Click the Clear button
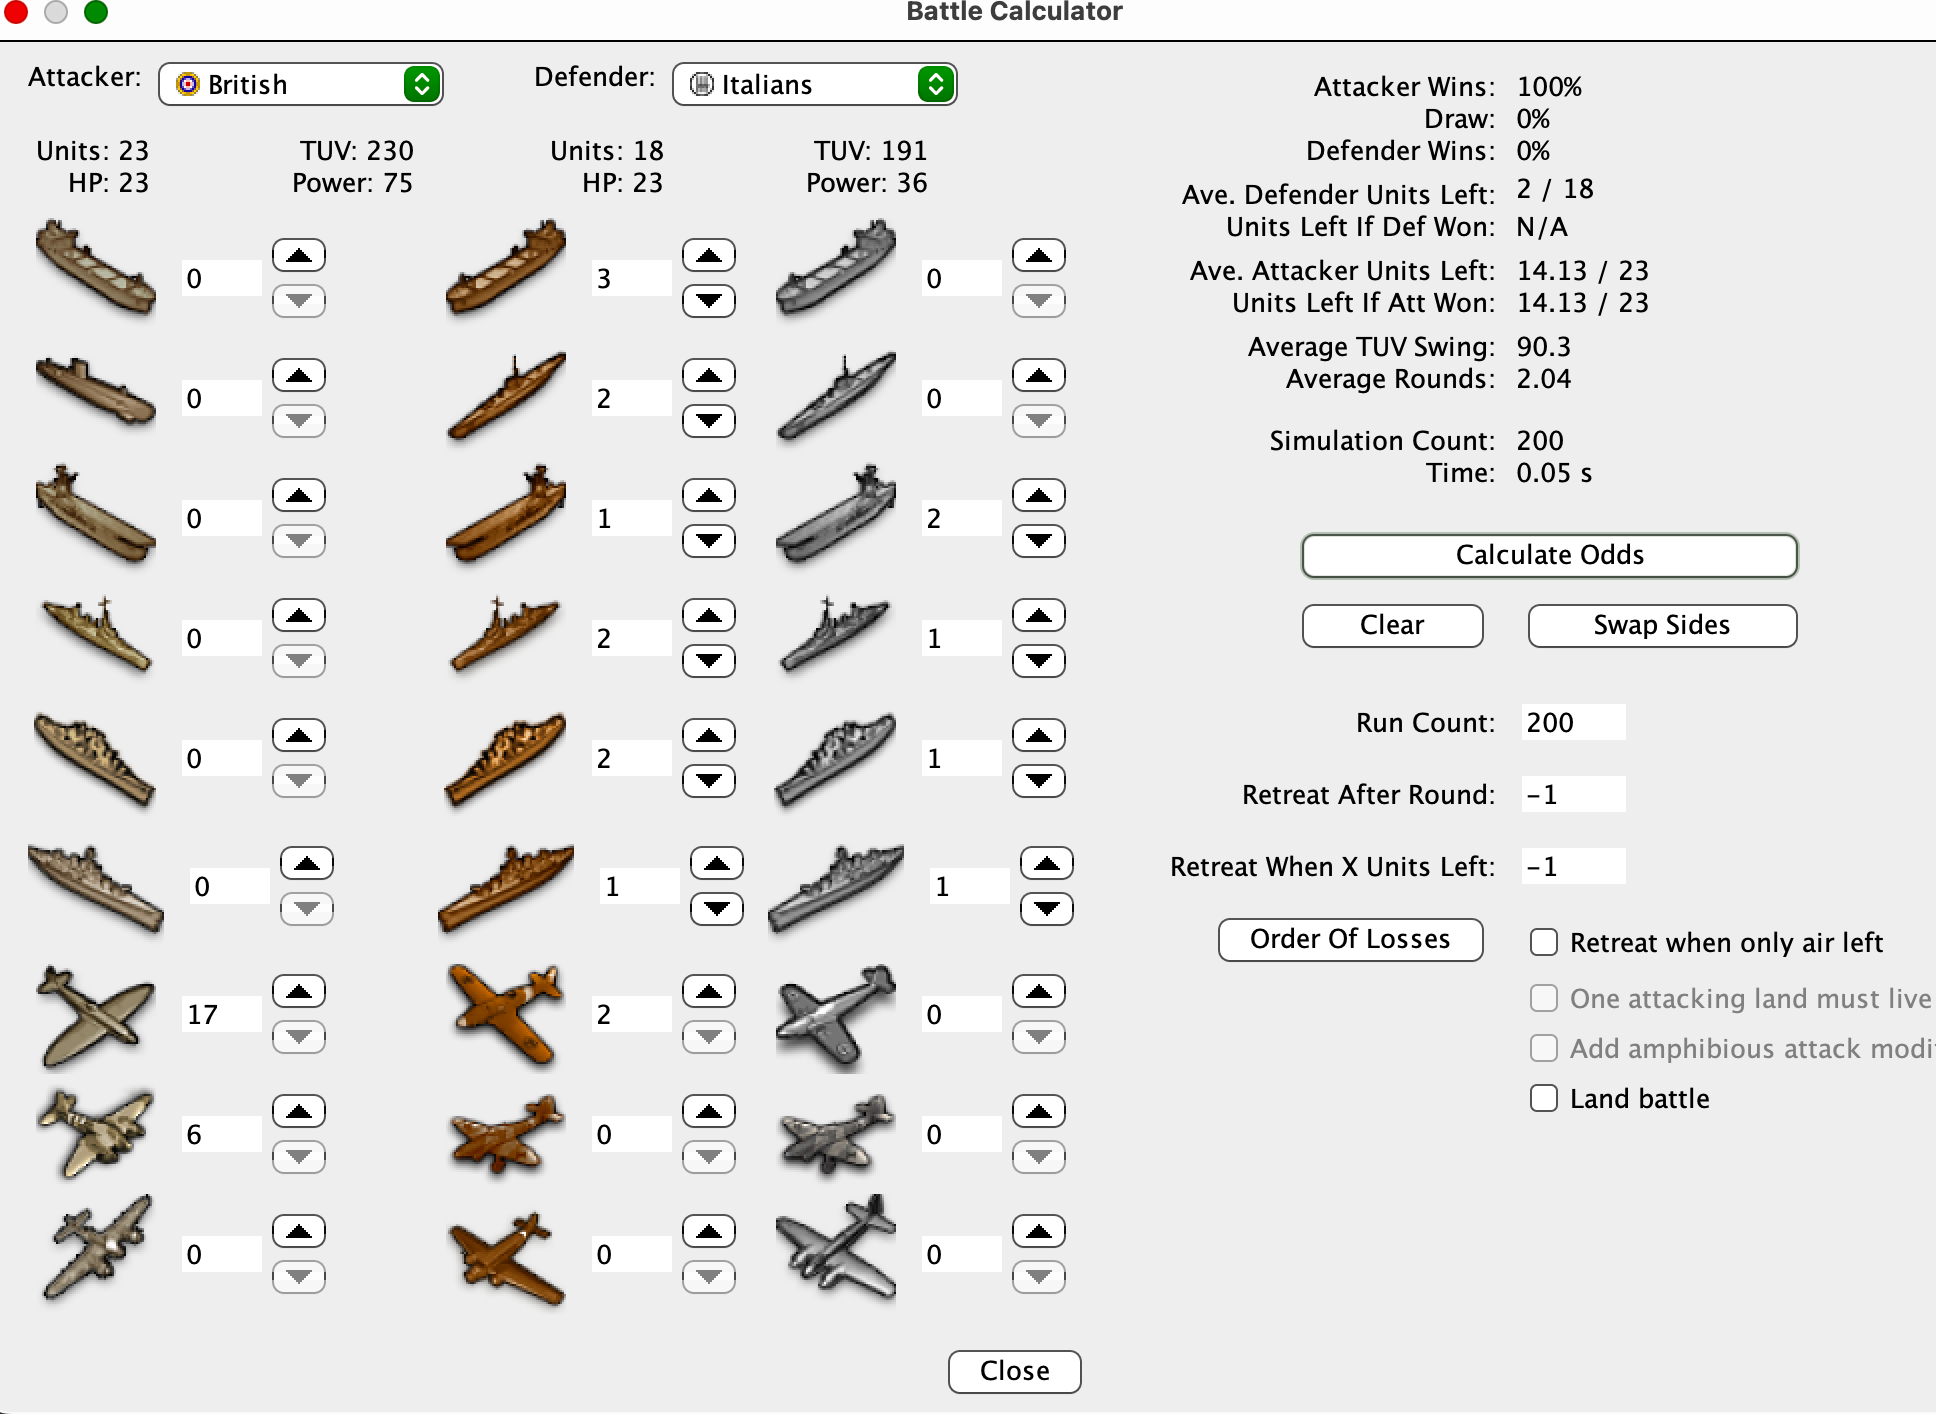Image resolution: width=1936 pixels, height=1414 pixels. coord(1391,625)
